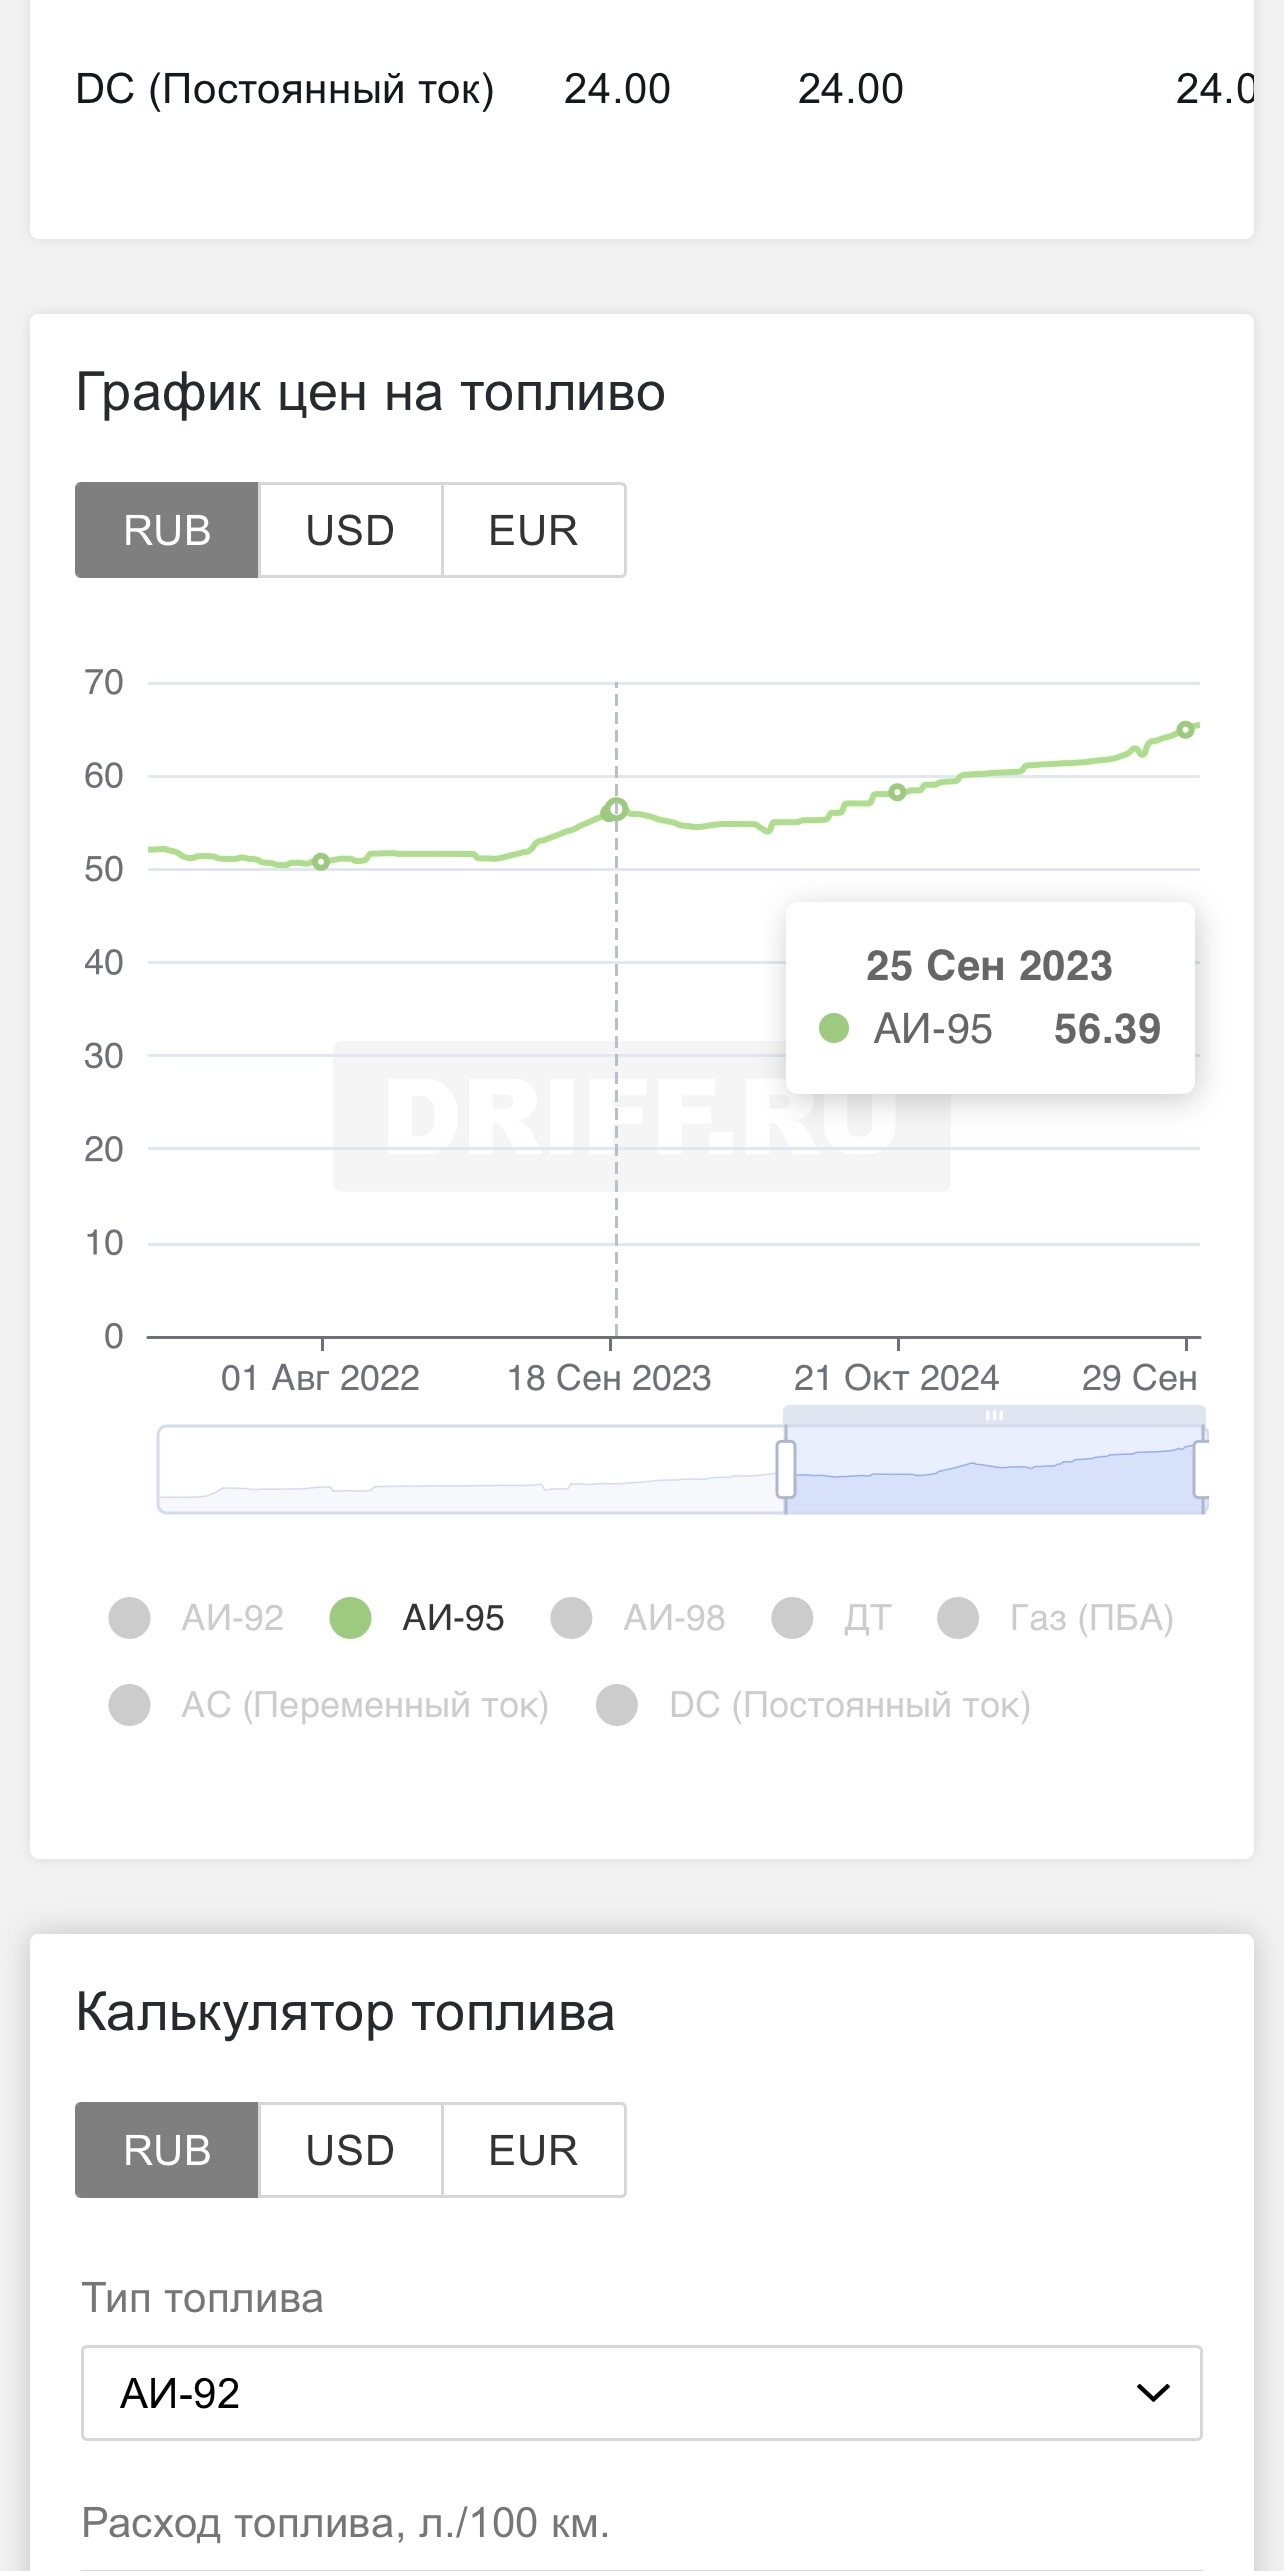The height and width of the screenshot is (2571, 1284).
Task: Click left handle of range slider
Action: click(x=786, y=1468)
